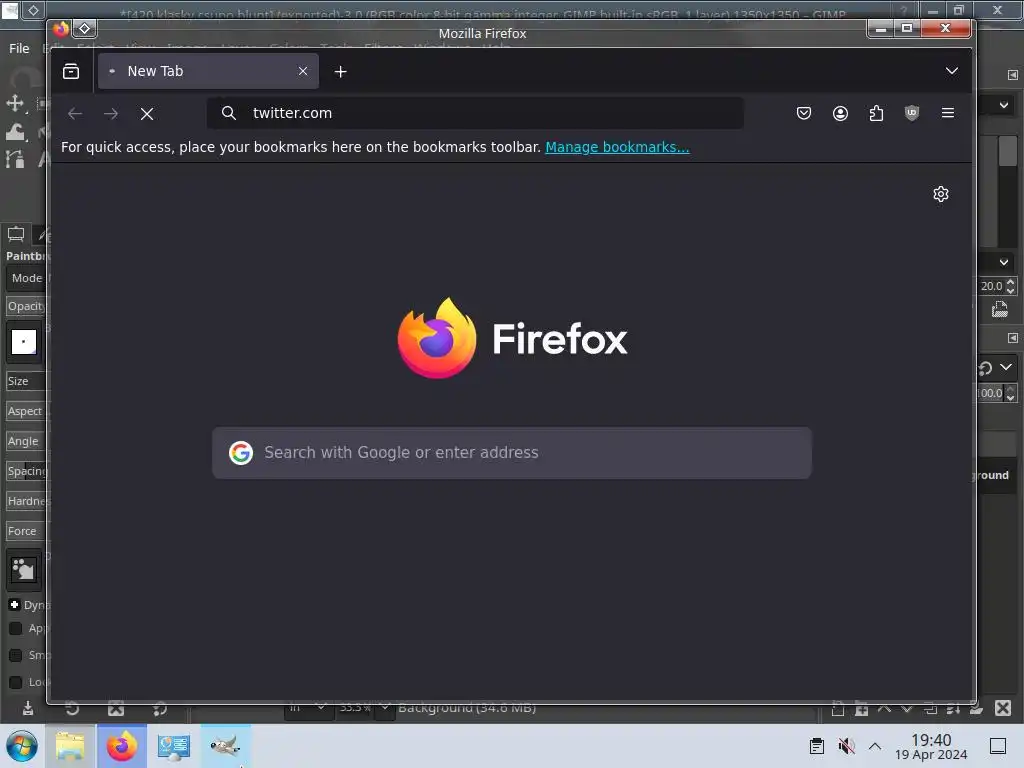1024x768 pixels.
Task: Delete GIMP tool preset icon
Action: click(x=116, y=708)
